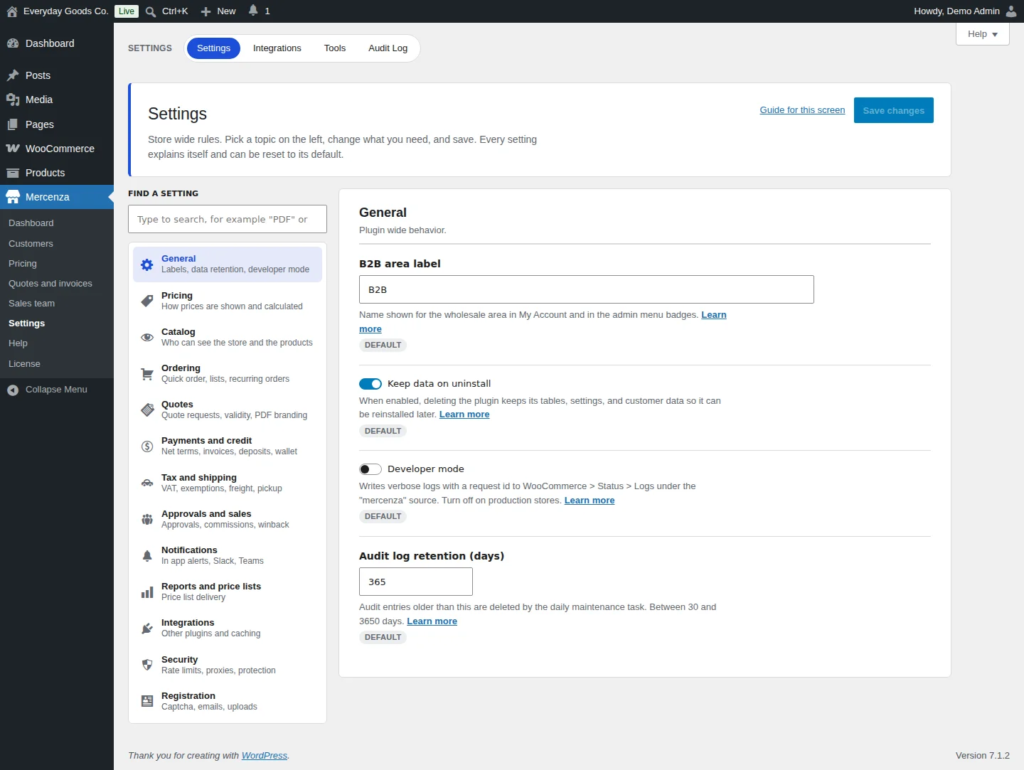1024x770 pixels.
Task: Enable the Developer mode toggle
Action: (x=370, y=470)
